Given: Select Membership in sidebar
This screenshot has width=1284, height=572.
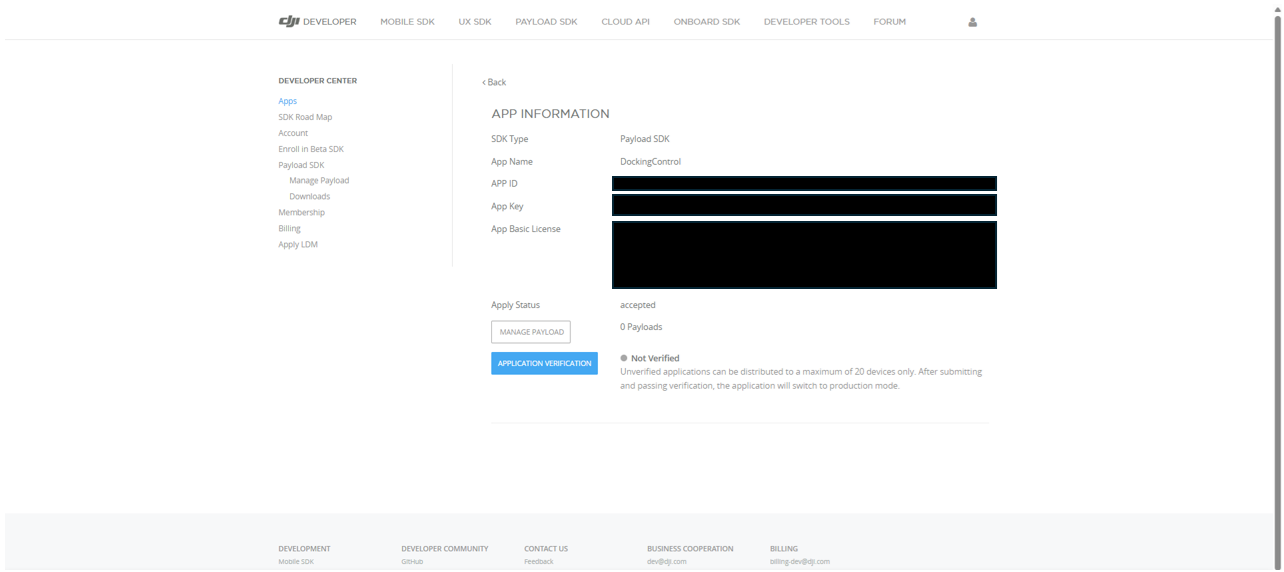Looking at the screenshot, I should [x=301, y=213].
